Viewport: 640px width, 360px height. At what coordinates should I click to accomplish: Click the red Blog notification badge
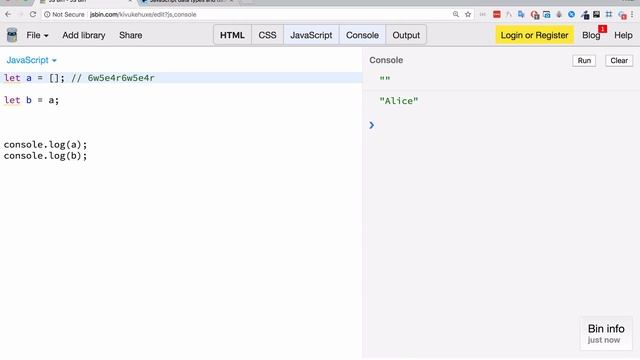[602, 29]
